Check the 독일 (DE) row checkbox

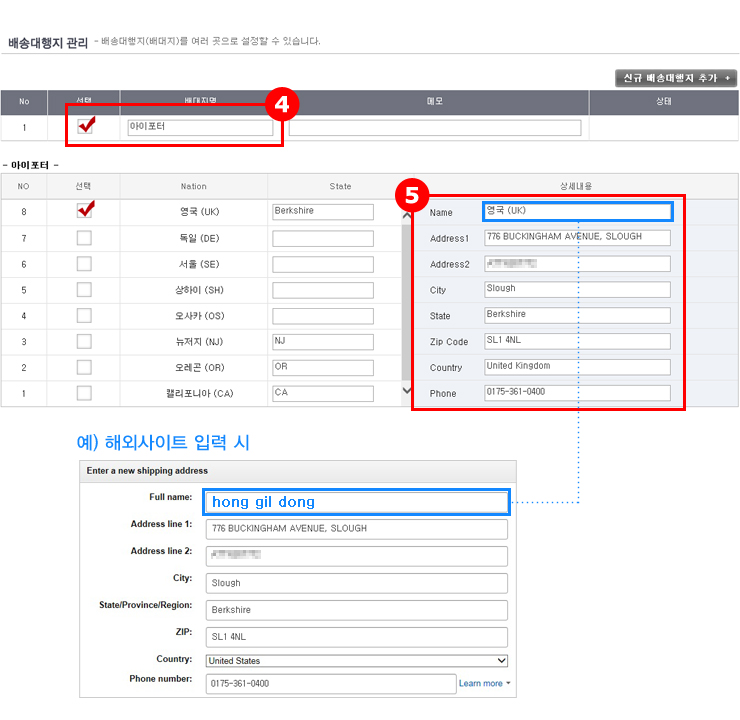(x=84, y=238)
